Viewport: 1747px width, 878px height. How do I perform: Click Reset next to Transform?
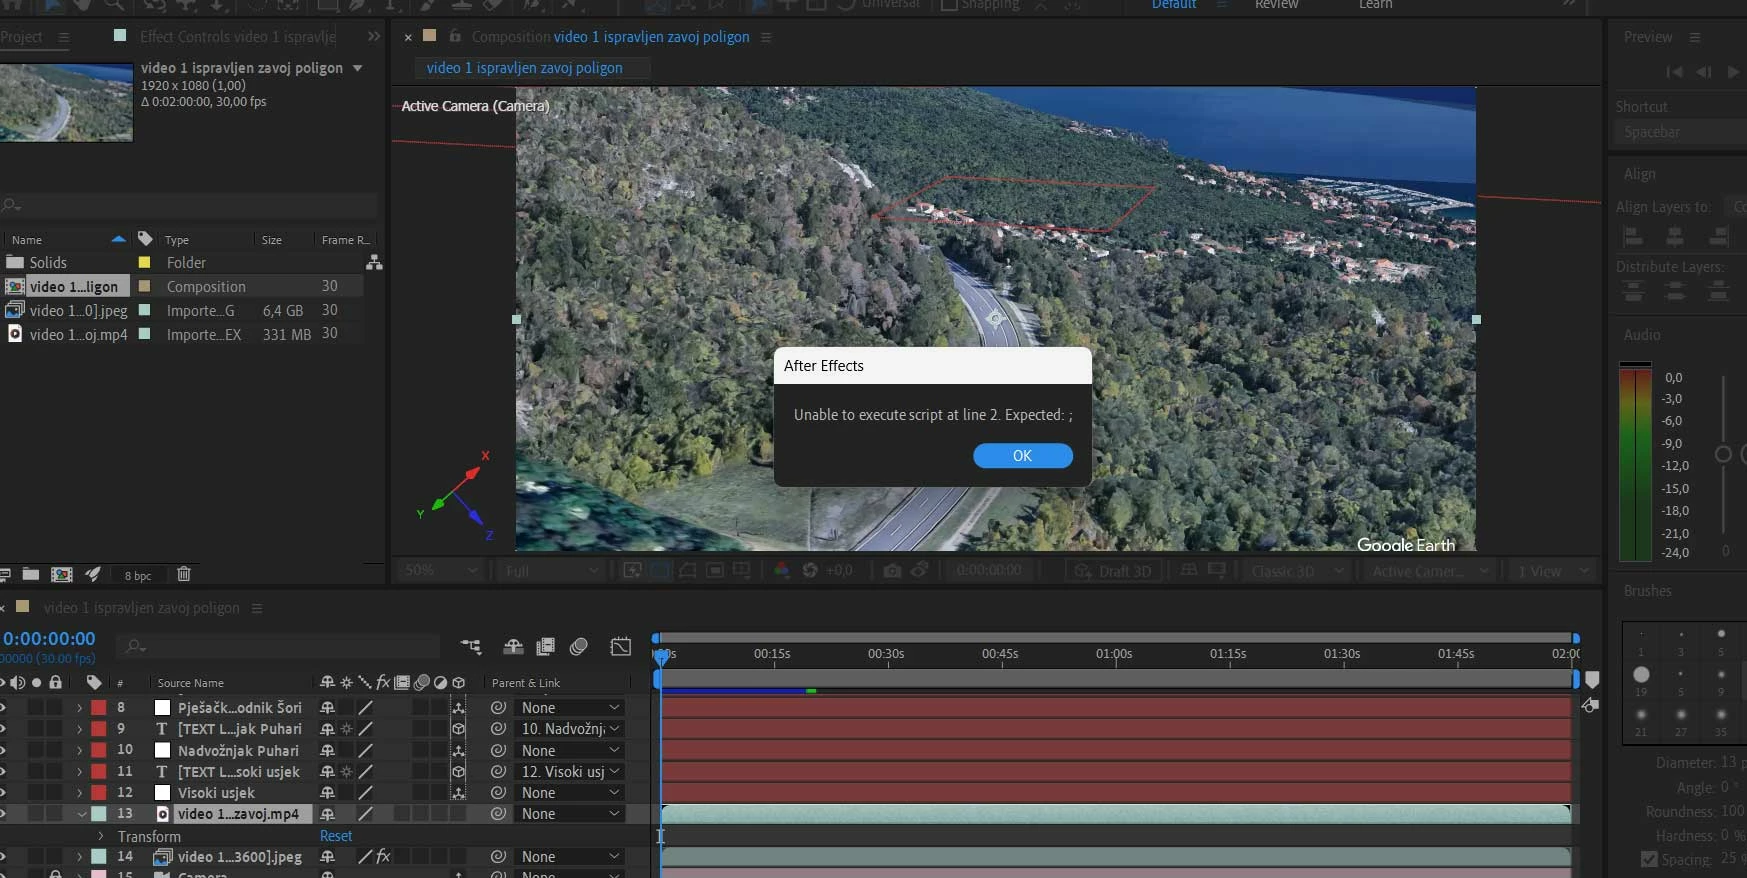click(x=336, y=836)
